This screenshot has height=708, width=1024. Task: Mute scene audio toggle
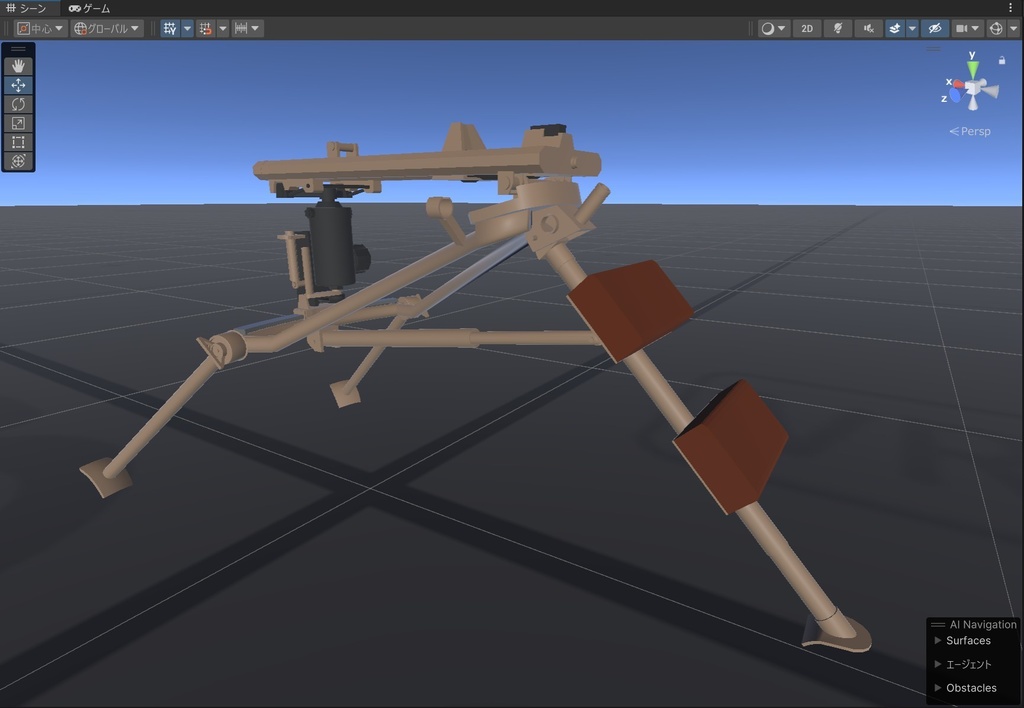coord(869,28)
